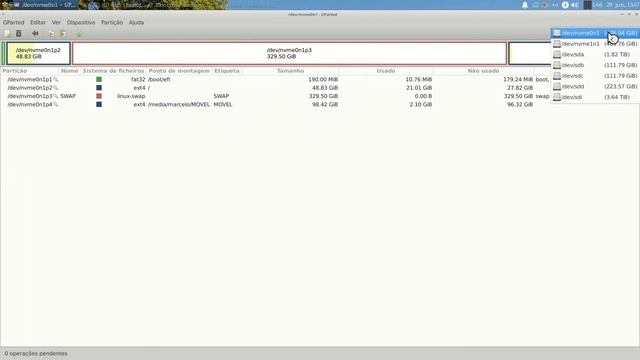The image size is (640, 360).
Task: Click the key icon beside /dev/nvme0n1p2
Action: point(56,88)
